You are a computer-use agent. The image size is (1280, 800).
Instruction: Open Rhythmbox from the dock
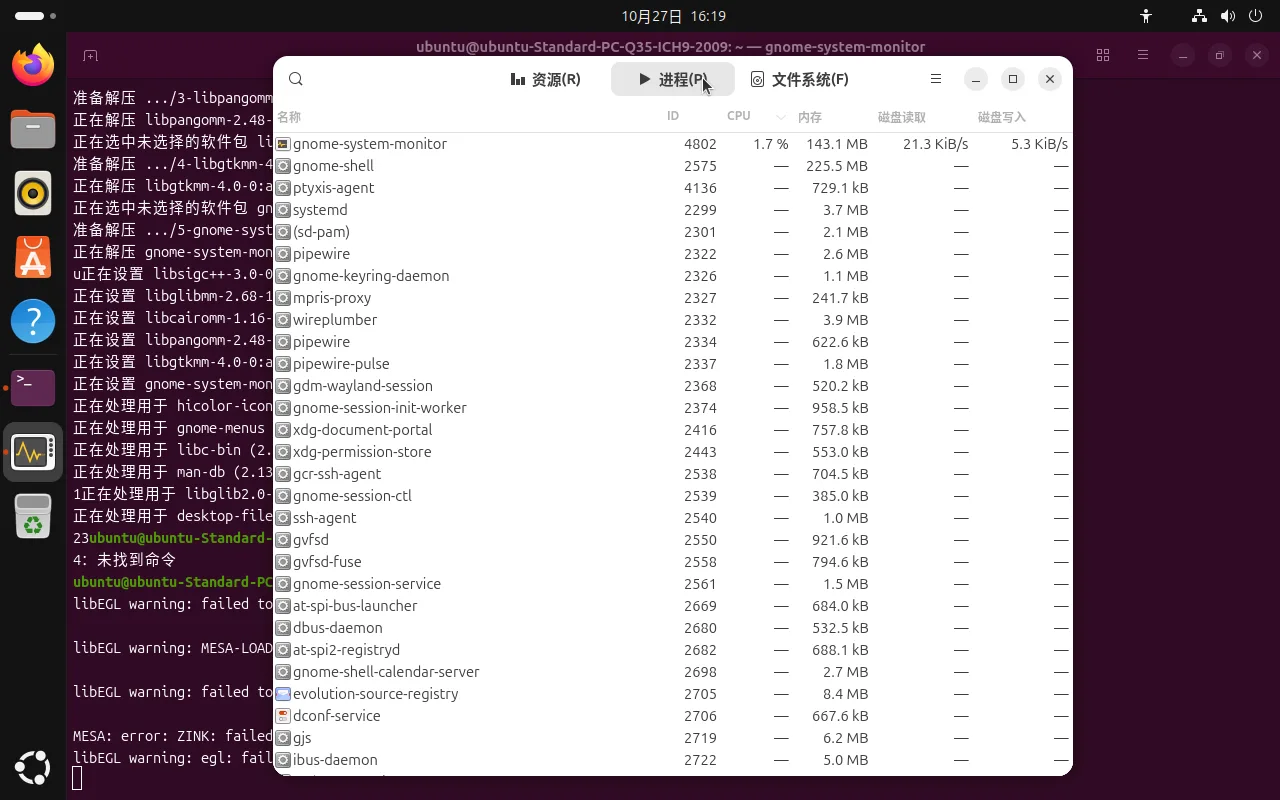point(33,193)
